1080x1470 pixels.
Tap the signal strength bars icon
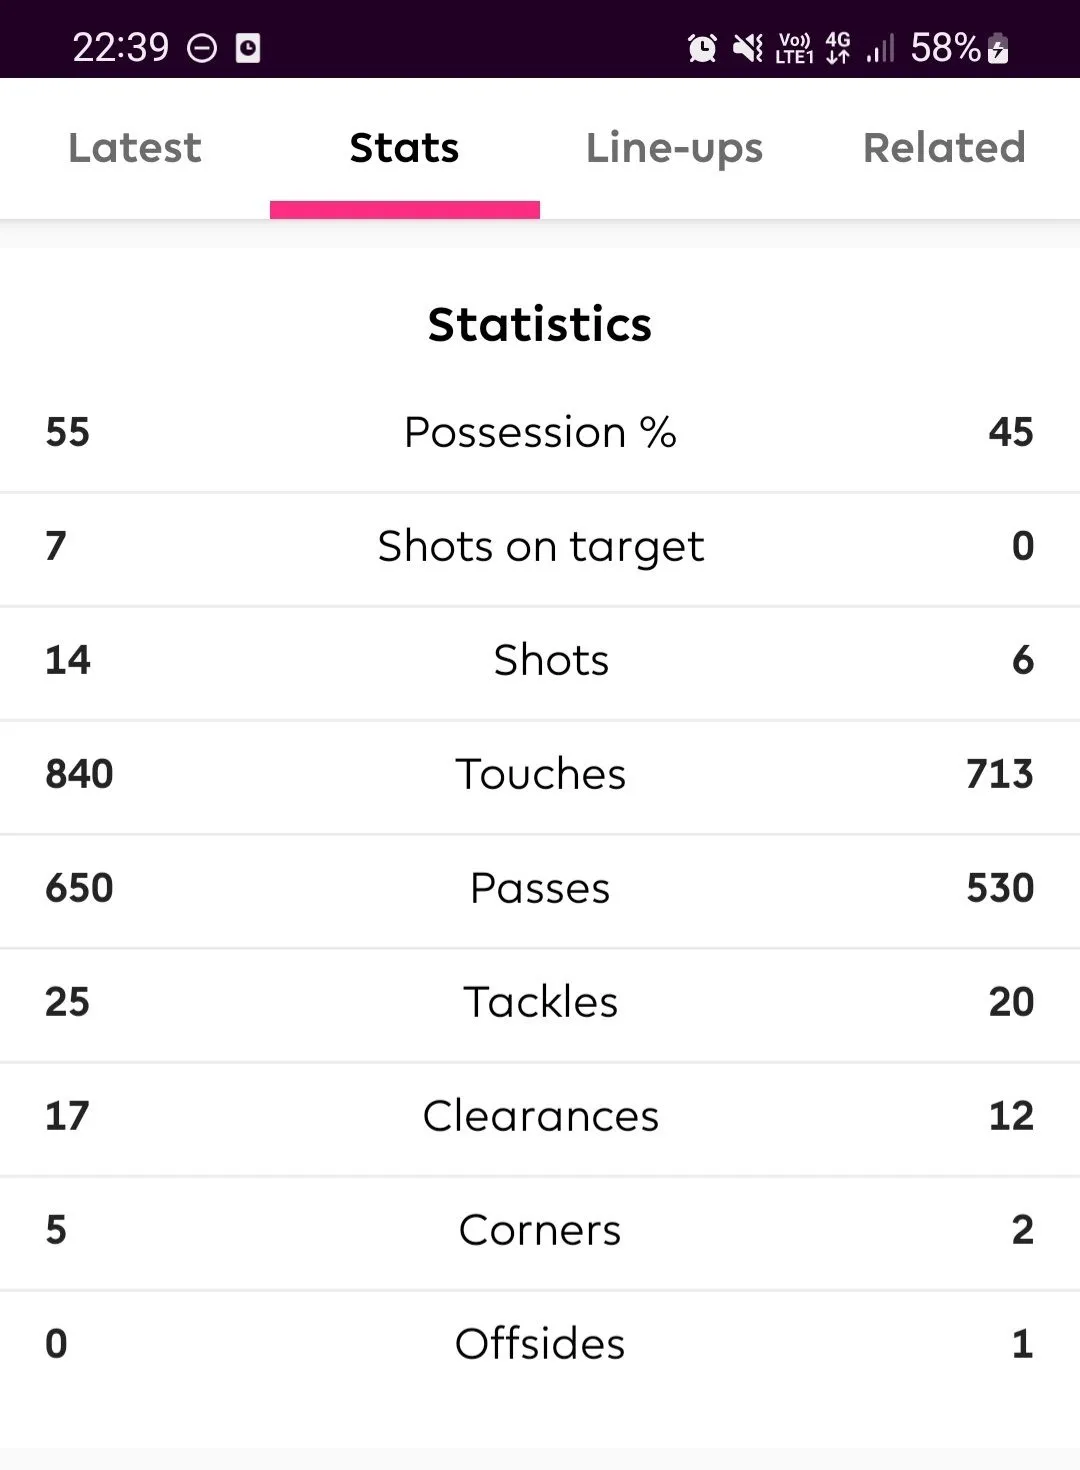(x=880, y=47)
